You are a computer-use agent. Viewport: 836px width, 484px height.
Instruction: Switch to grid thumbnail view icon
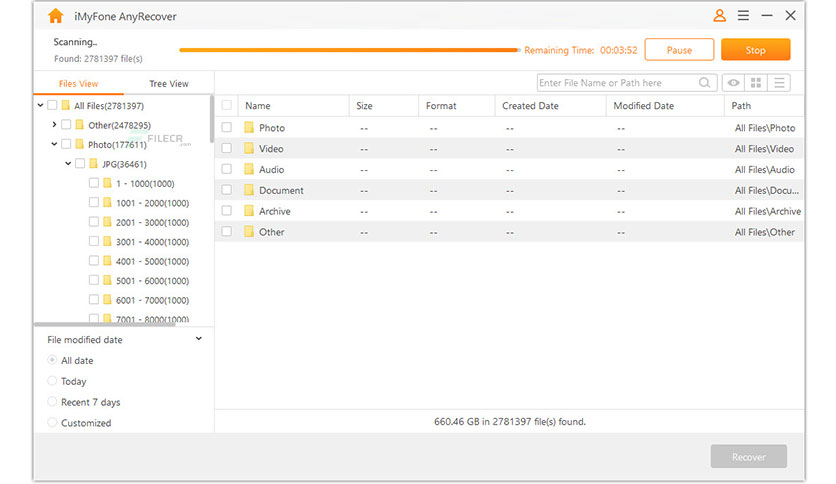pos(757,83)
